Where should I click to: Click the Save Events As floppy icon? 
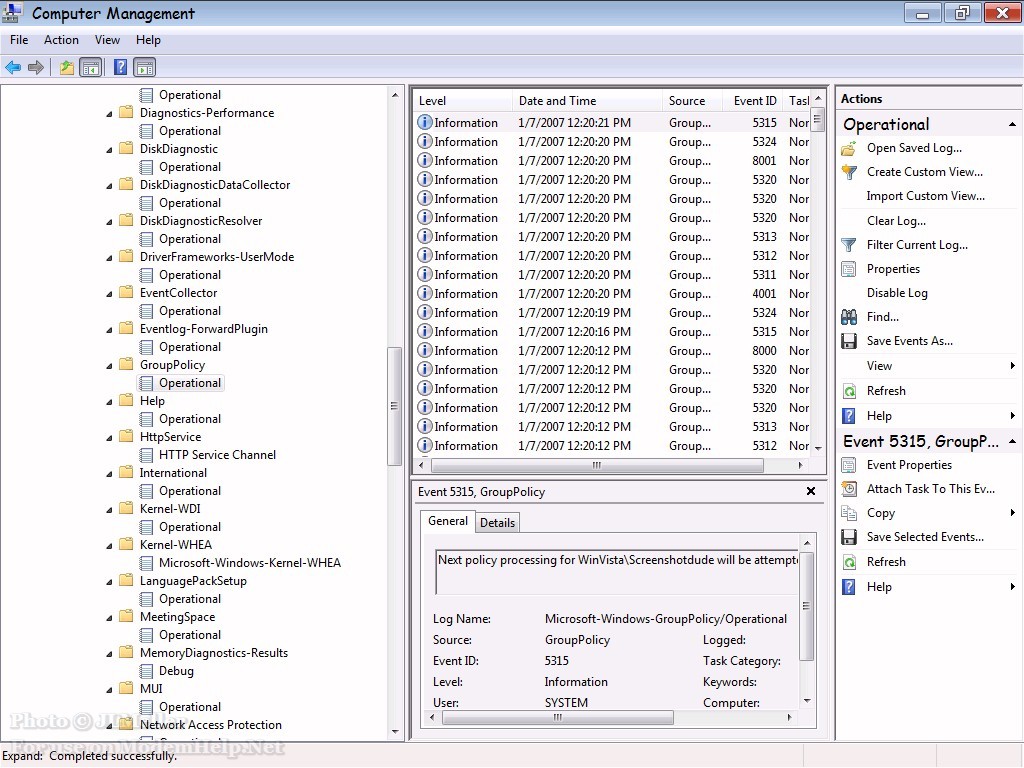(849, 341)
